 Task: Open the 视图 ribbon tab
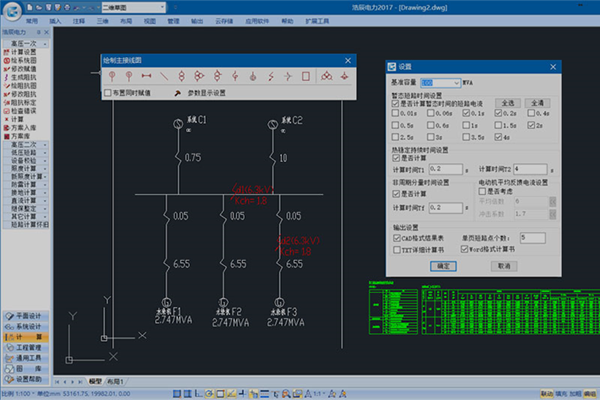point(150,21)
